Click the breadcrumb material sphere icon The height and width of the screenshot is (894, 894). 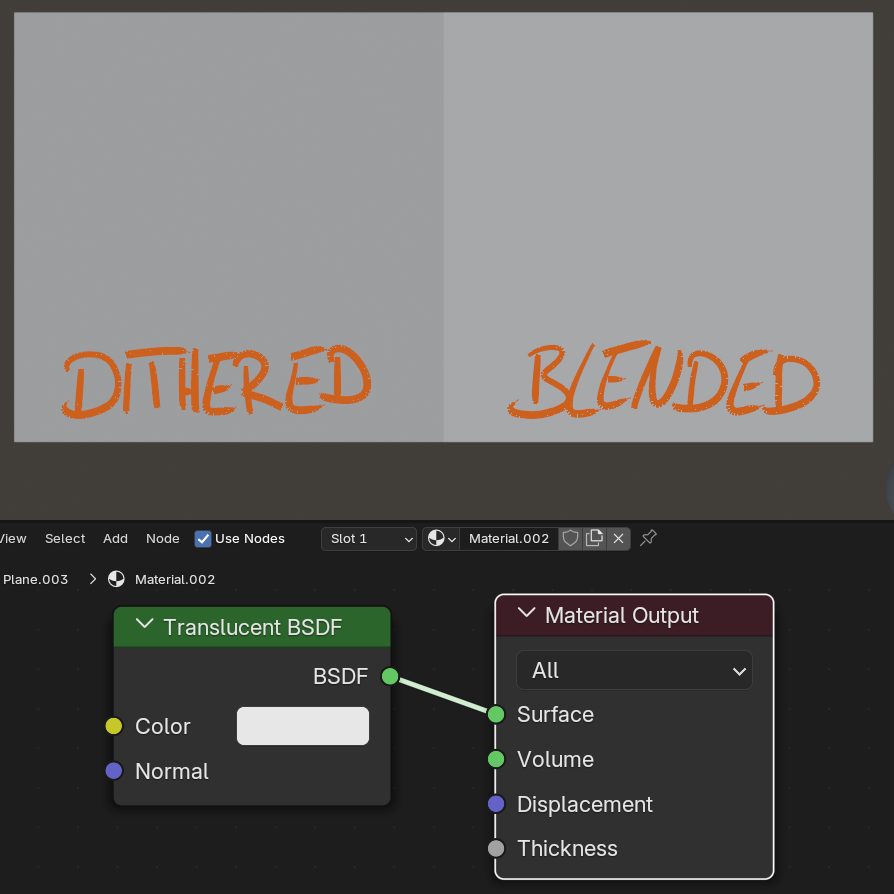[116, 579]
